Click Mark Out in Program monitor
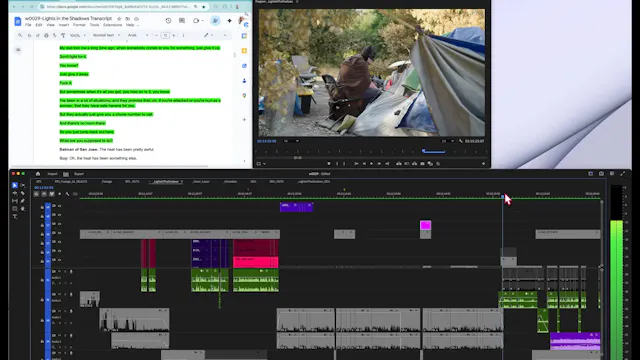This screenshot has width=640, height=360. coord(344,164)
